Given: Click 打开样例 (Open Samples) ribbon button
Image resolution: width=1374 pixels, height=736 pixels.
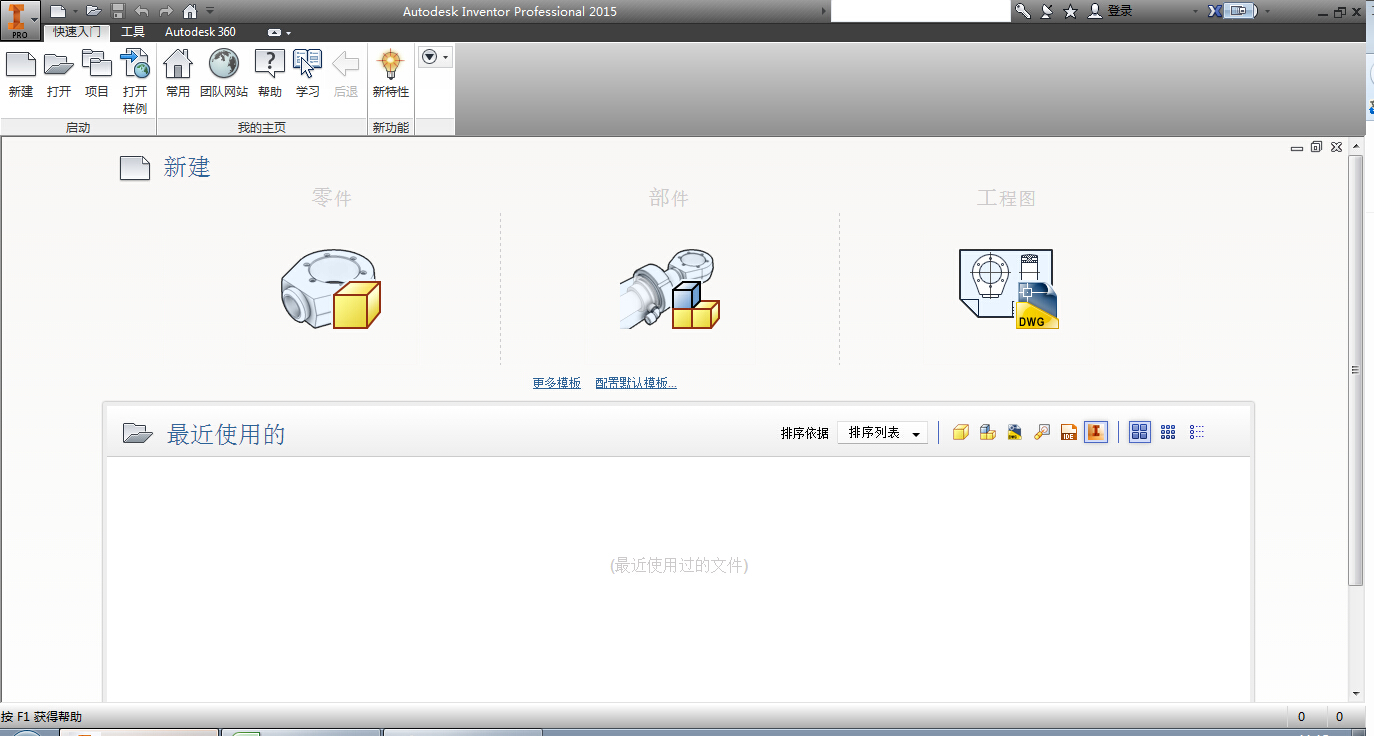Looking at the screenshot, I should (135, 82).
